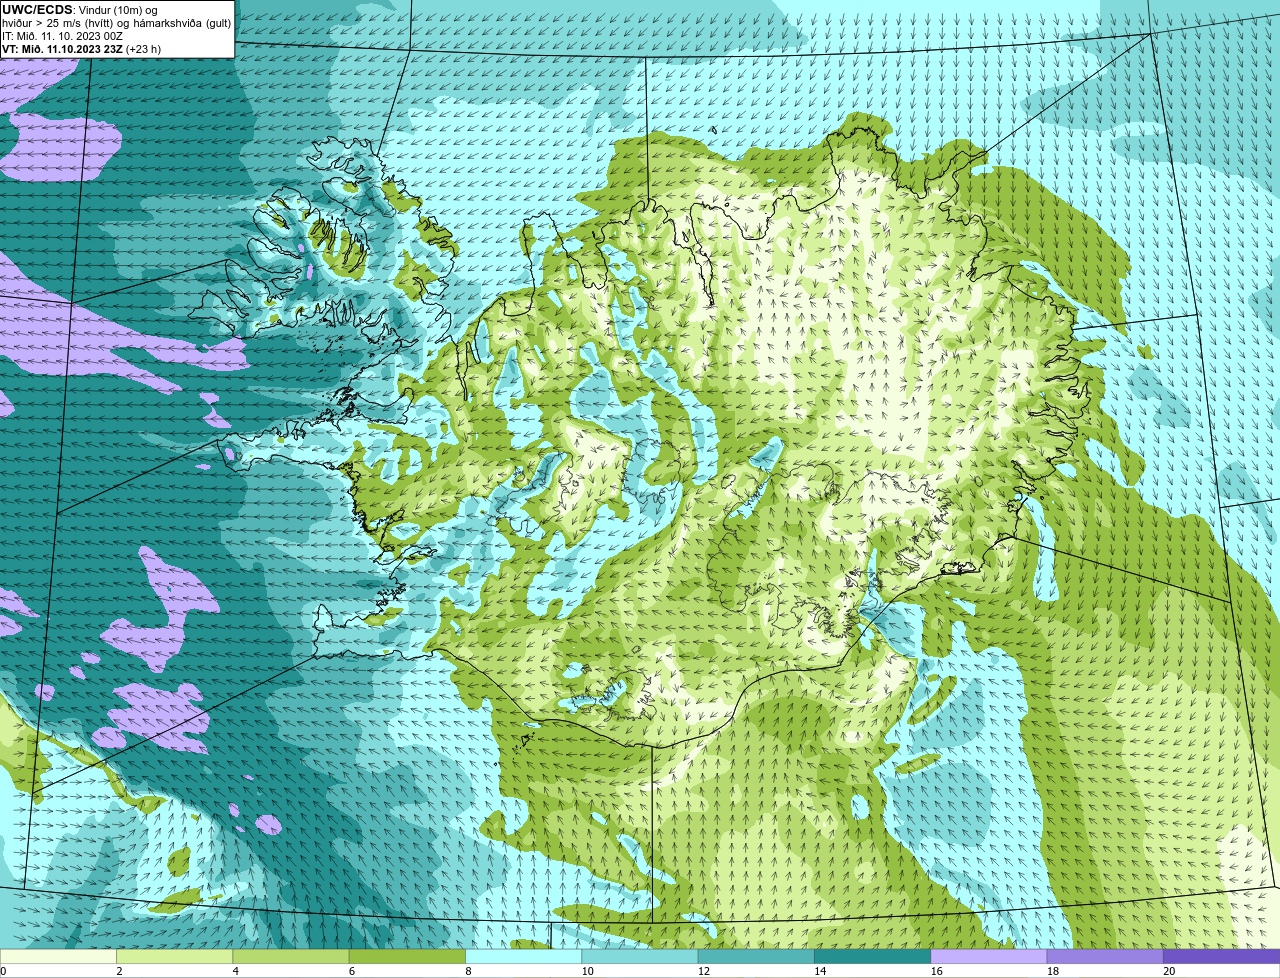The height and width of the screenshot is (978, 1280).
Task: Click the "4" label on color scale
Action: point(235,971)
